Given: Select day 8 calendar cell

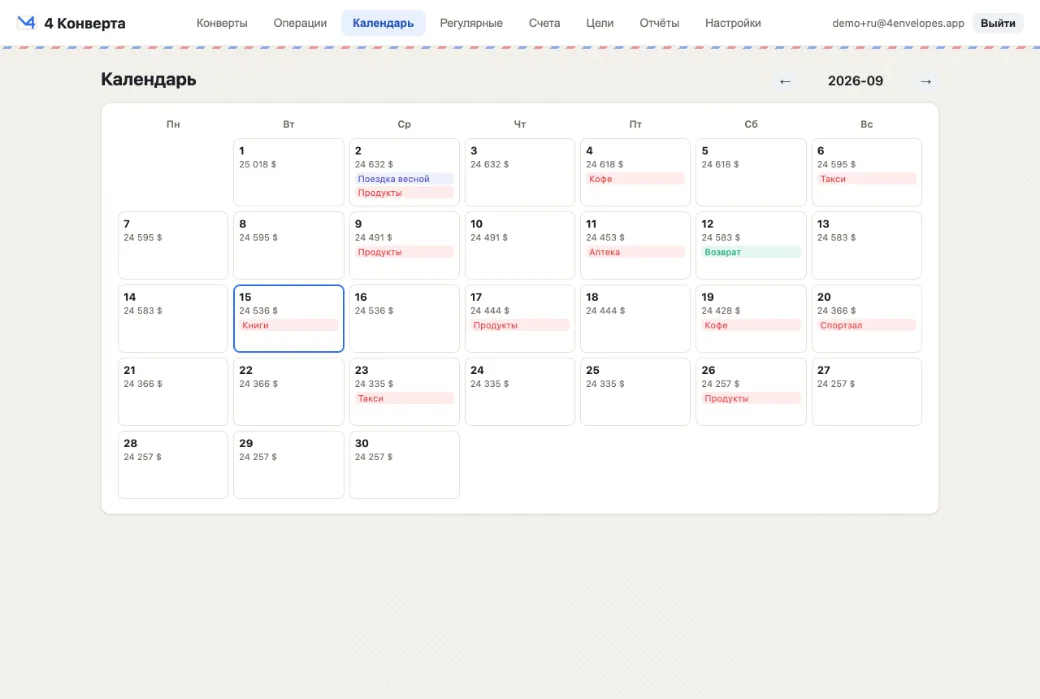Looking at the screenshot, I should click(289, 245).
